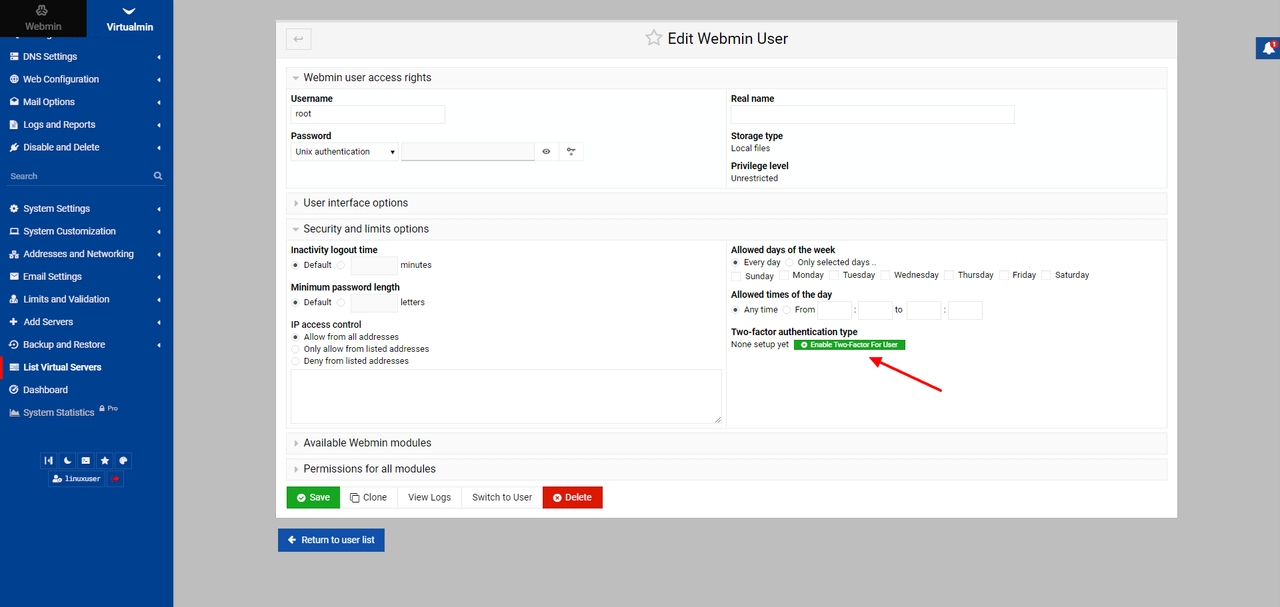
Task: Open the Unix authentication password dropdown
Action: tap(345, 152)
